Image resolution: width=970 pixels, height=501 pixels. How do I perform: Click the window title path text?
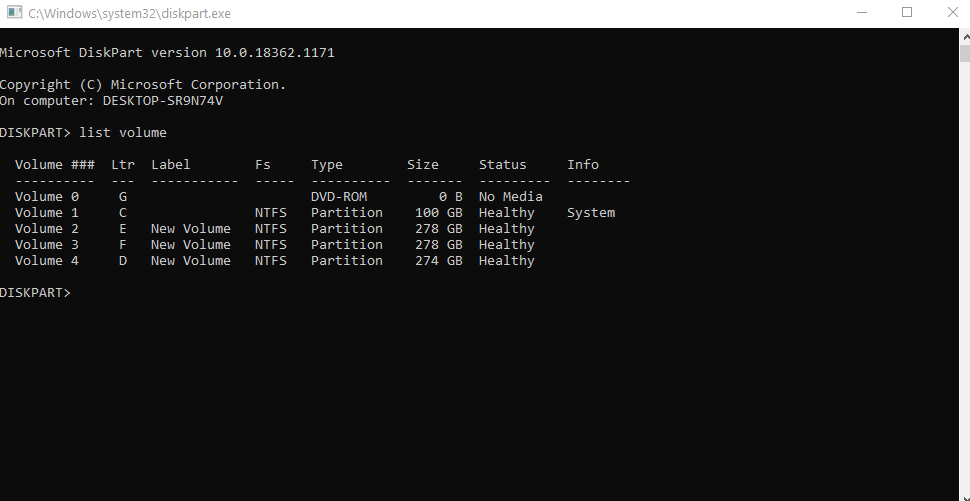click(129, 14)
